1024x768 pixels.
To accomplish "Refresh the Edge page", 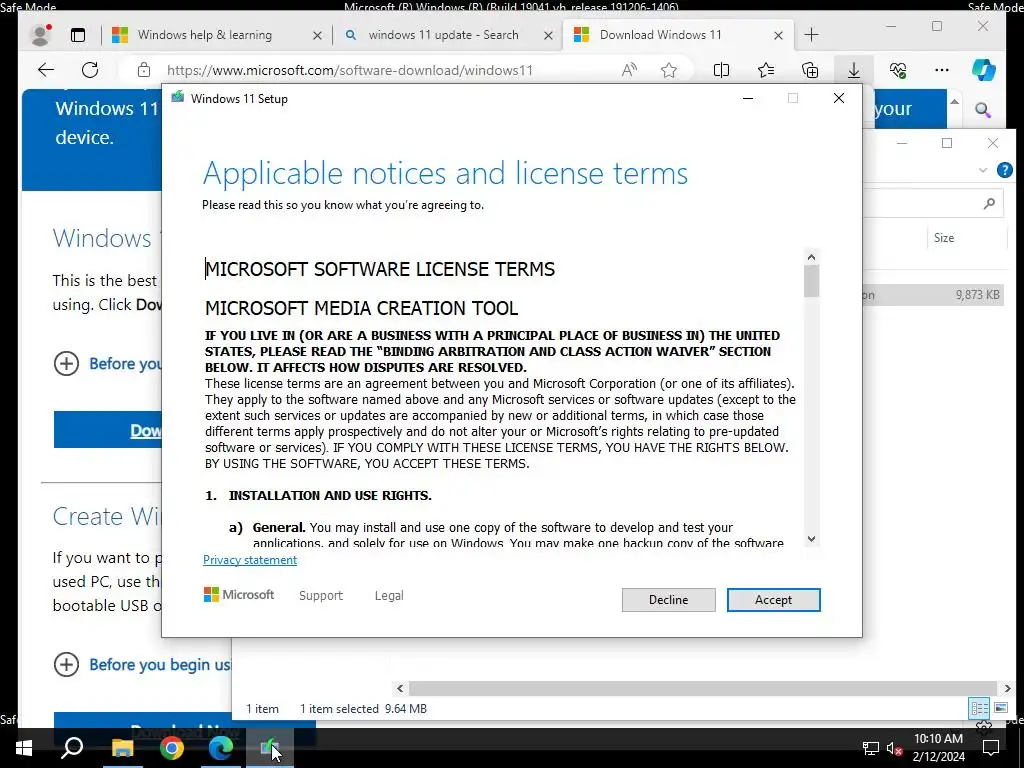I will coord(90,70).
